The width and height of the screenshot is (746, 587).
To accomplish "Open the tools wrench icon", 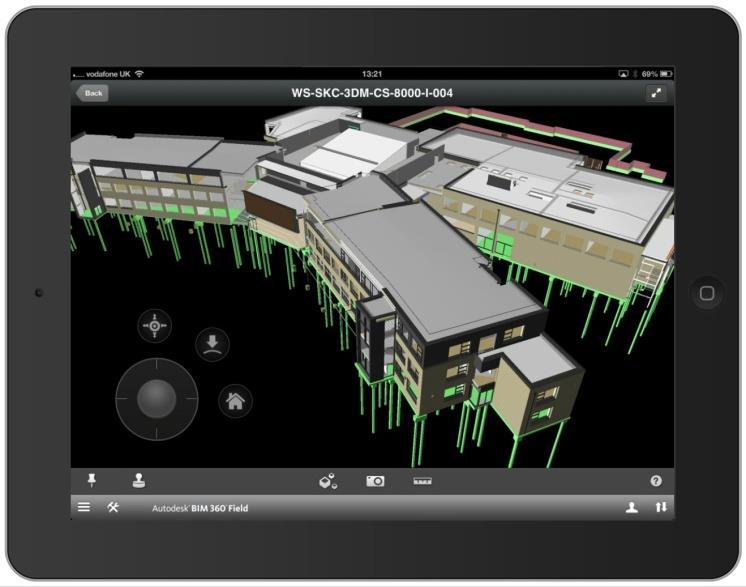I will (x=113, y=507).
